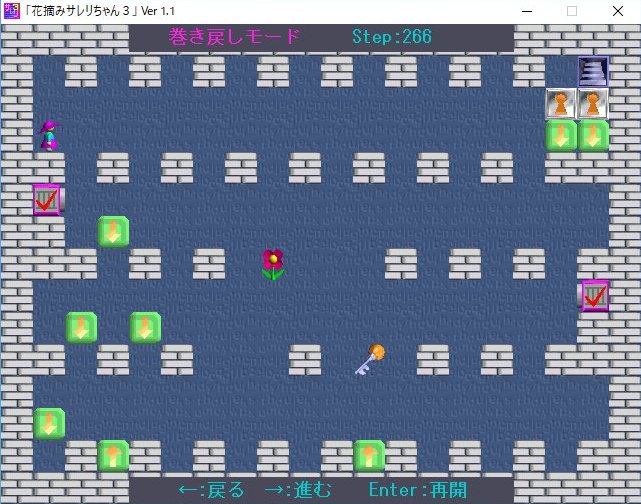Click Enter:再開 to resume the game
The image size is (641, 504).
[x=417, y=490]
